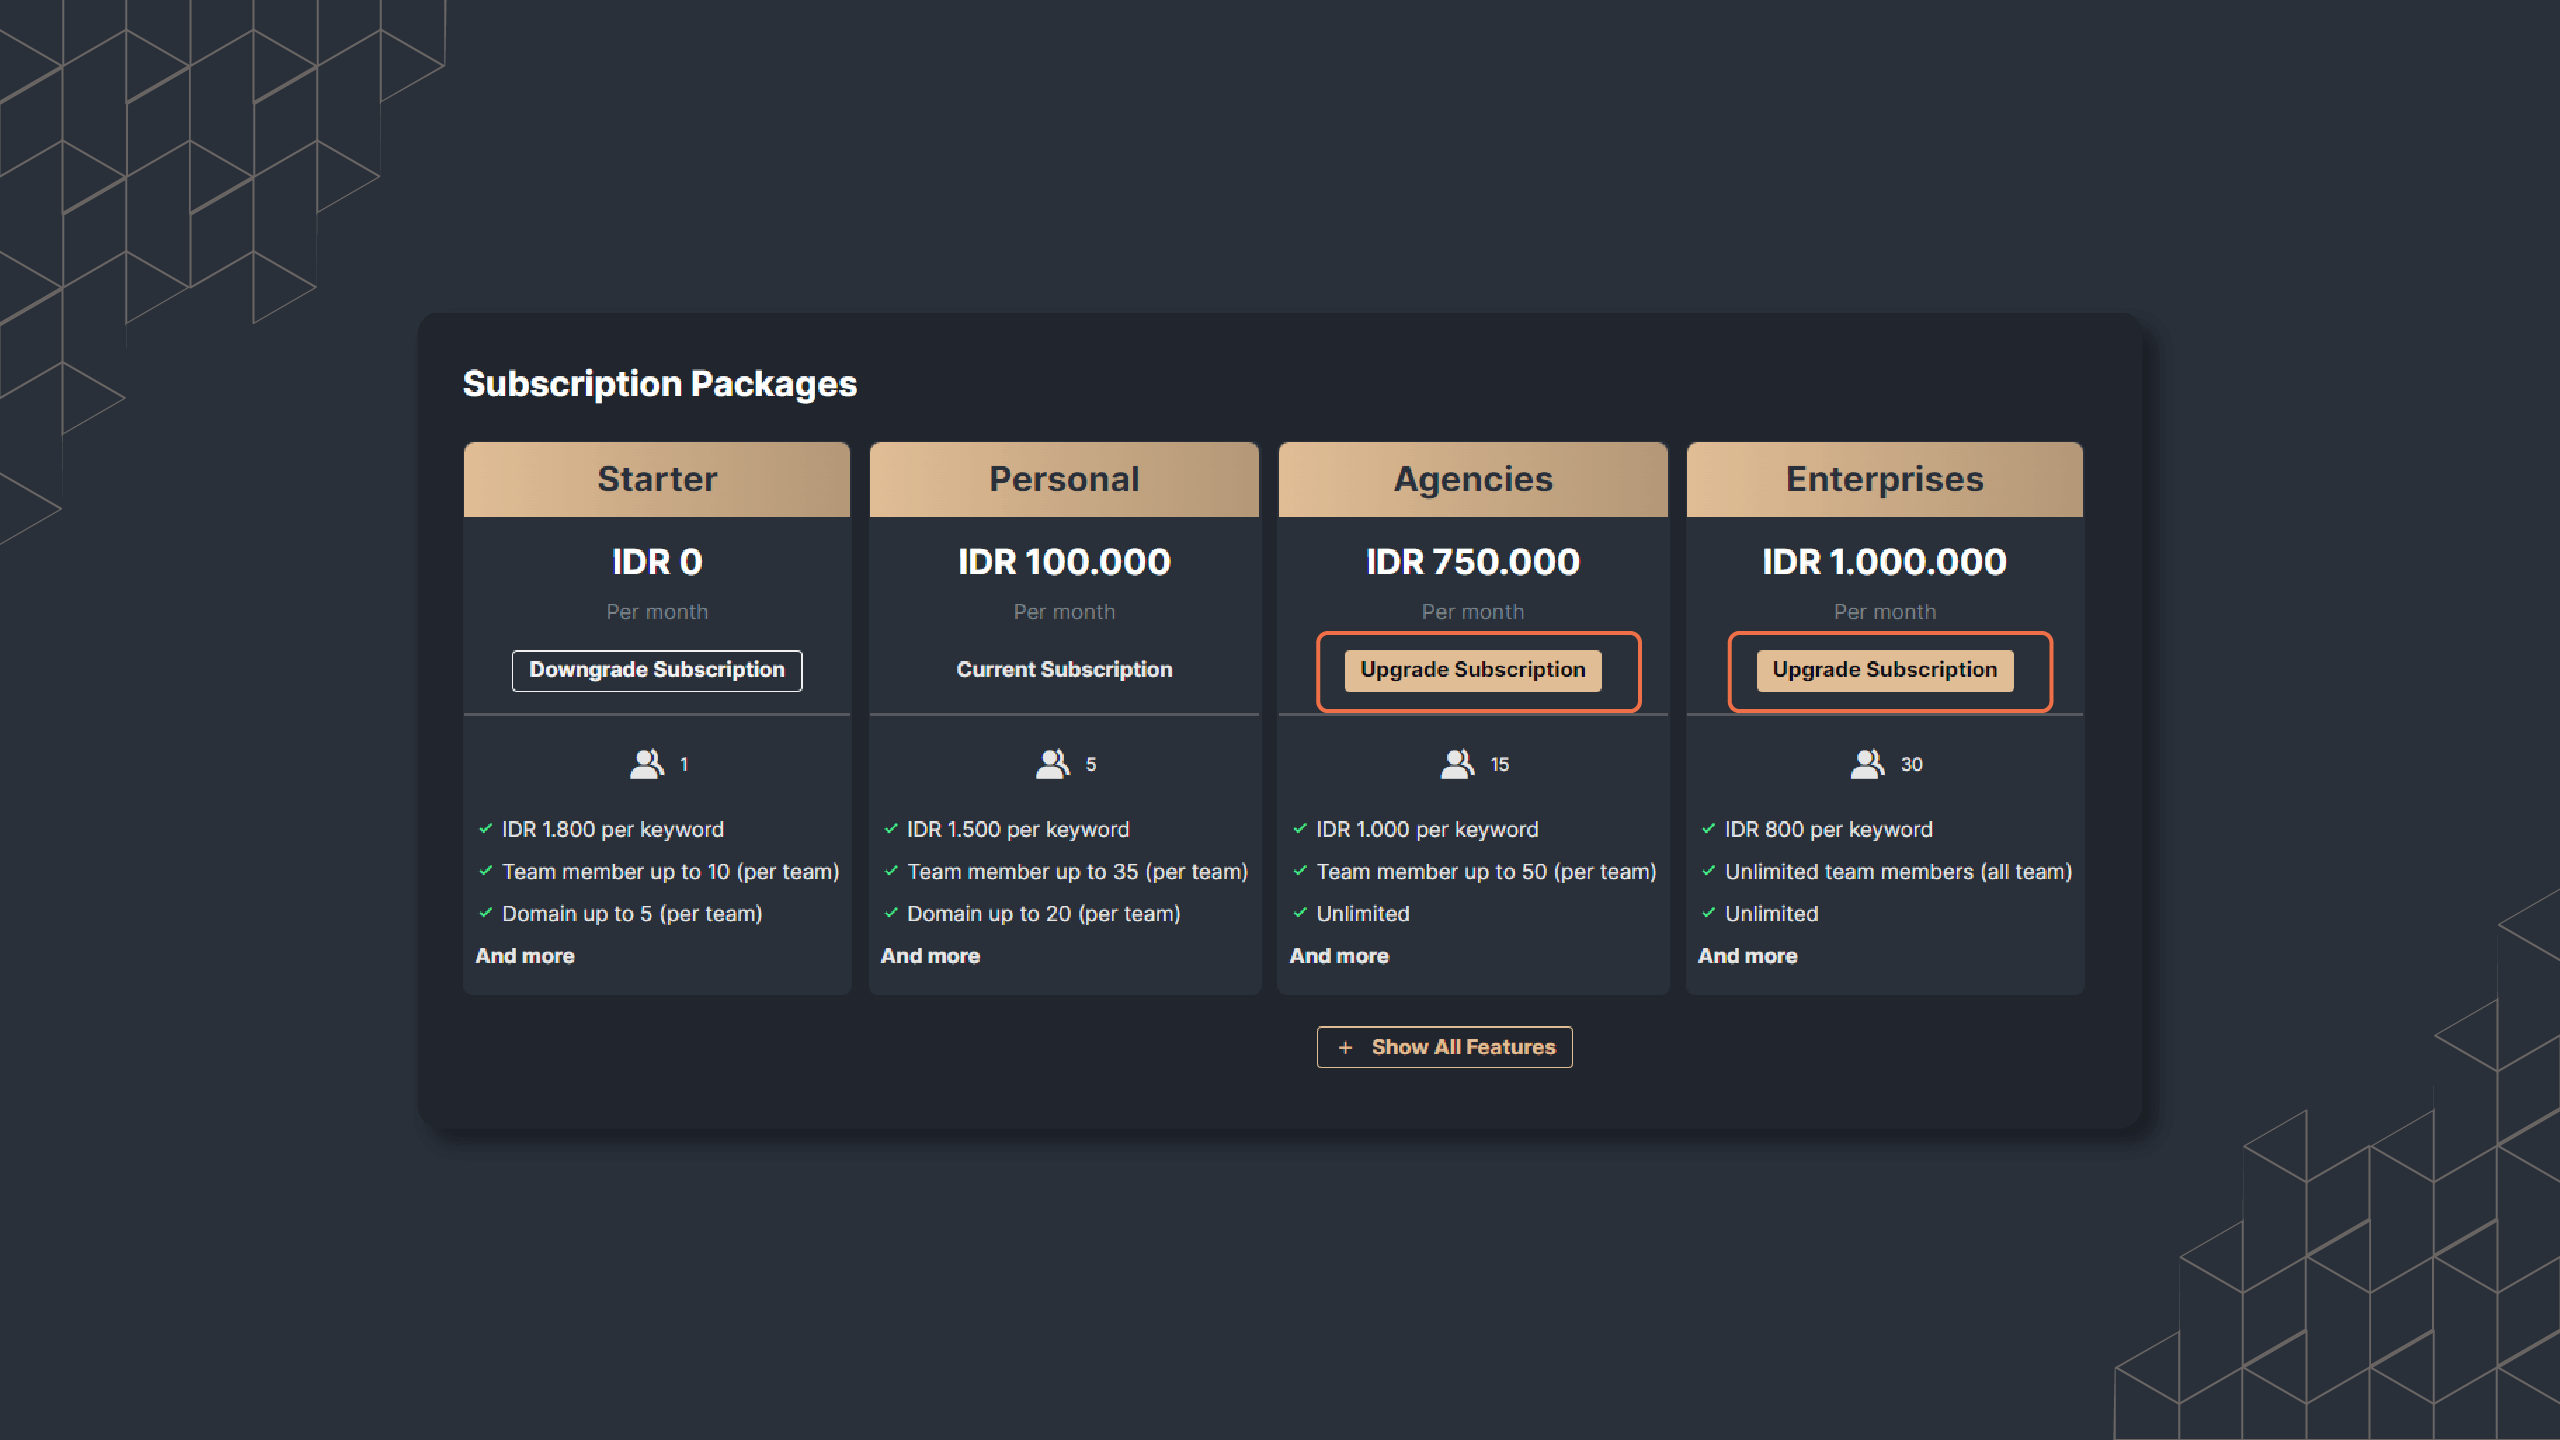Upgrade Subscription to Enterprises plan
Viewport: 2560px width, 1440px height.
click(1884, 670)
